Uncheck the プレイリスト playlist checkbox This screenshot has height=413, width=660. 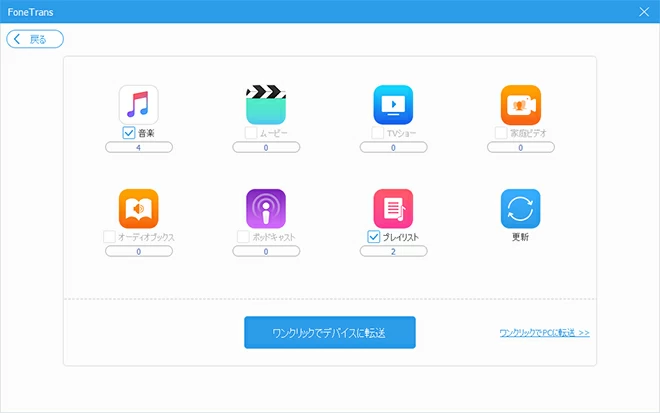(374, 237)
